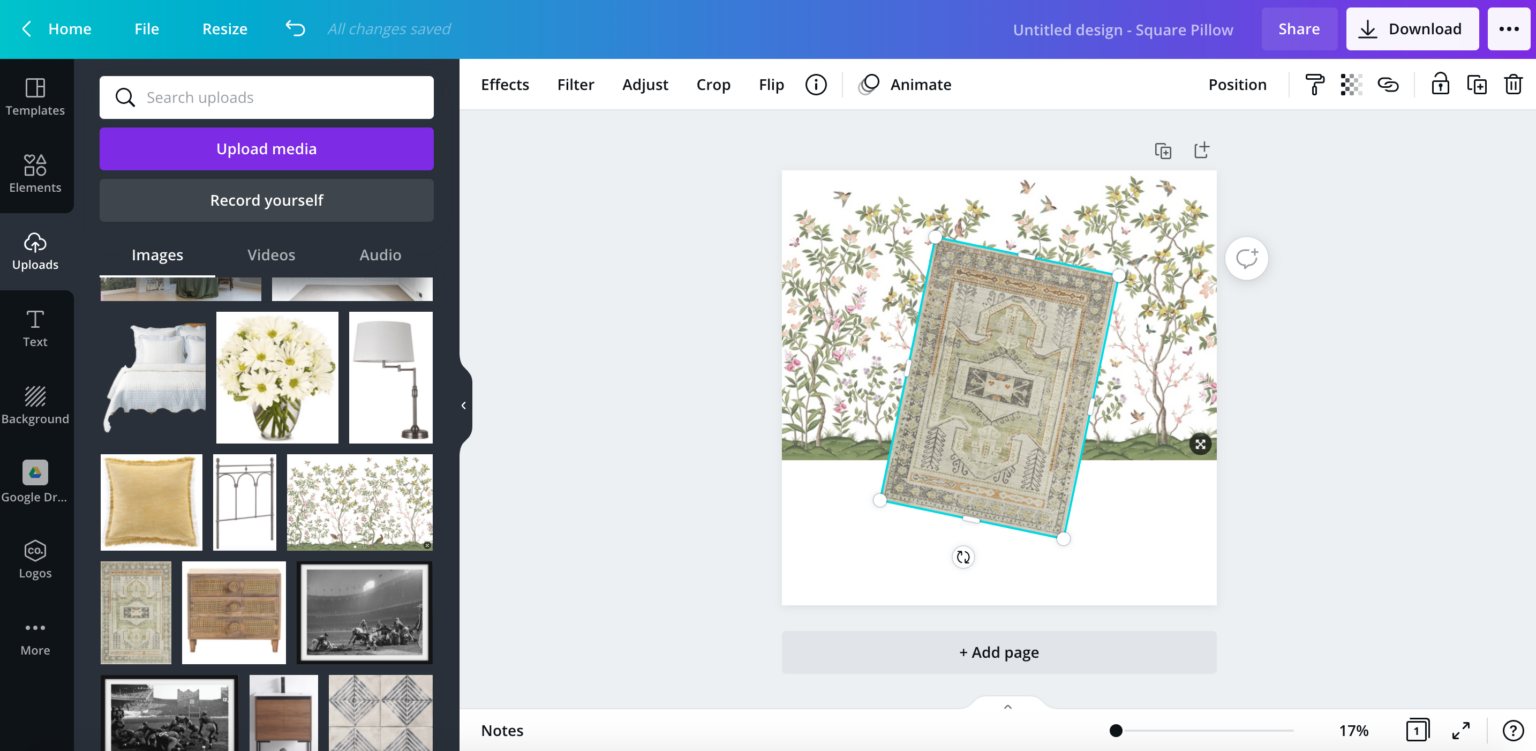1536x751 pixels.
Task: Click the undo arrow icon
Action: (295, 29)
